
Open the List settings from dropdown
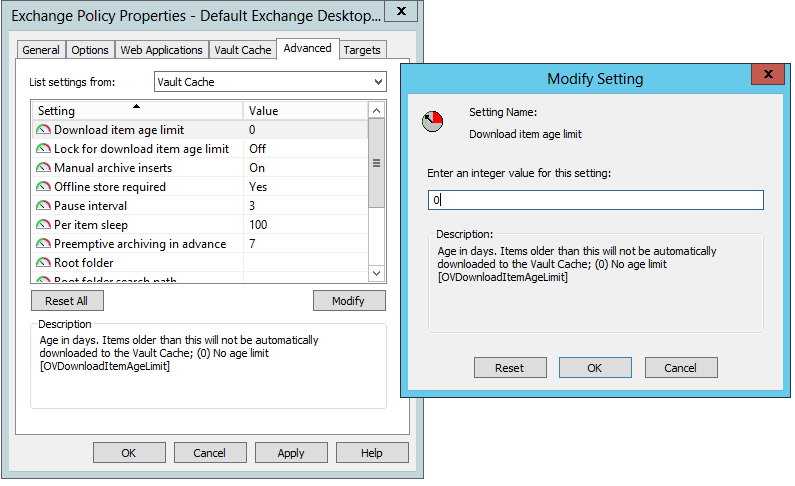(269, 82)
